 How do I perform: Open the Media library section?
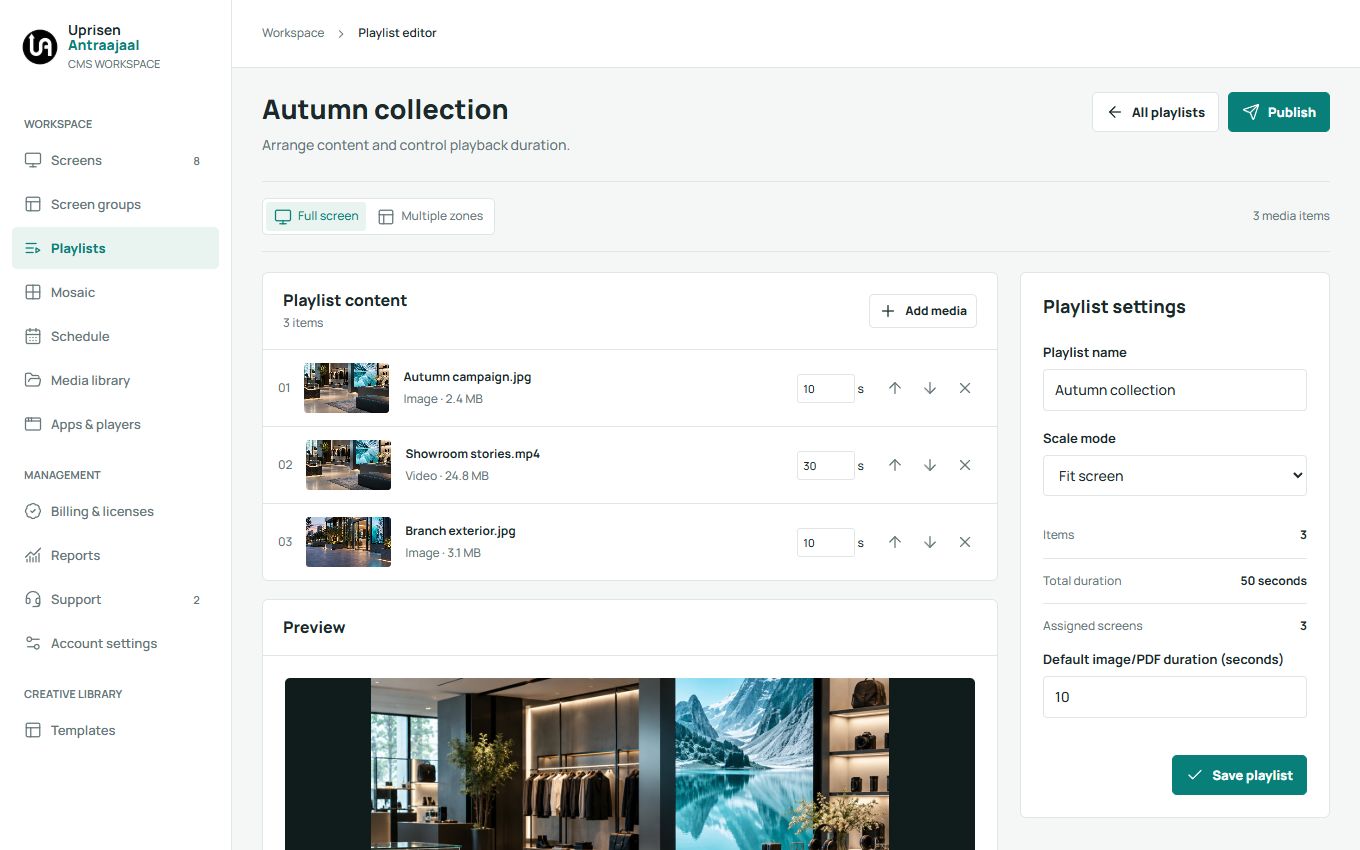point(115,380)
